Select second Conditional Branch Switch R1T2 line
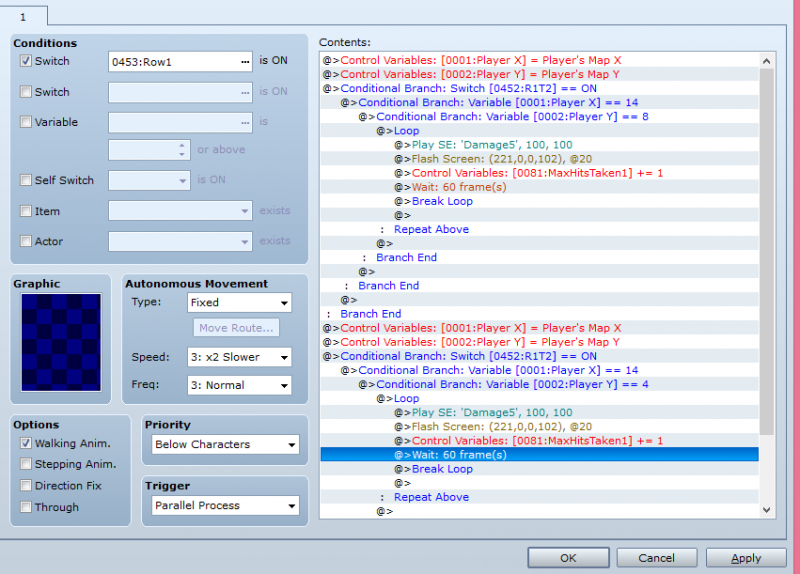Viewport: 800px width, 574px height. pyautogui.click(x=540, y=356)
